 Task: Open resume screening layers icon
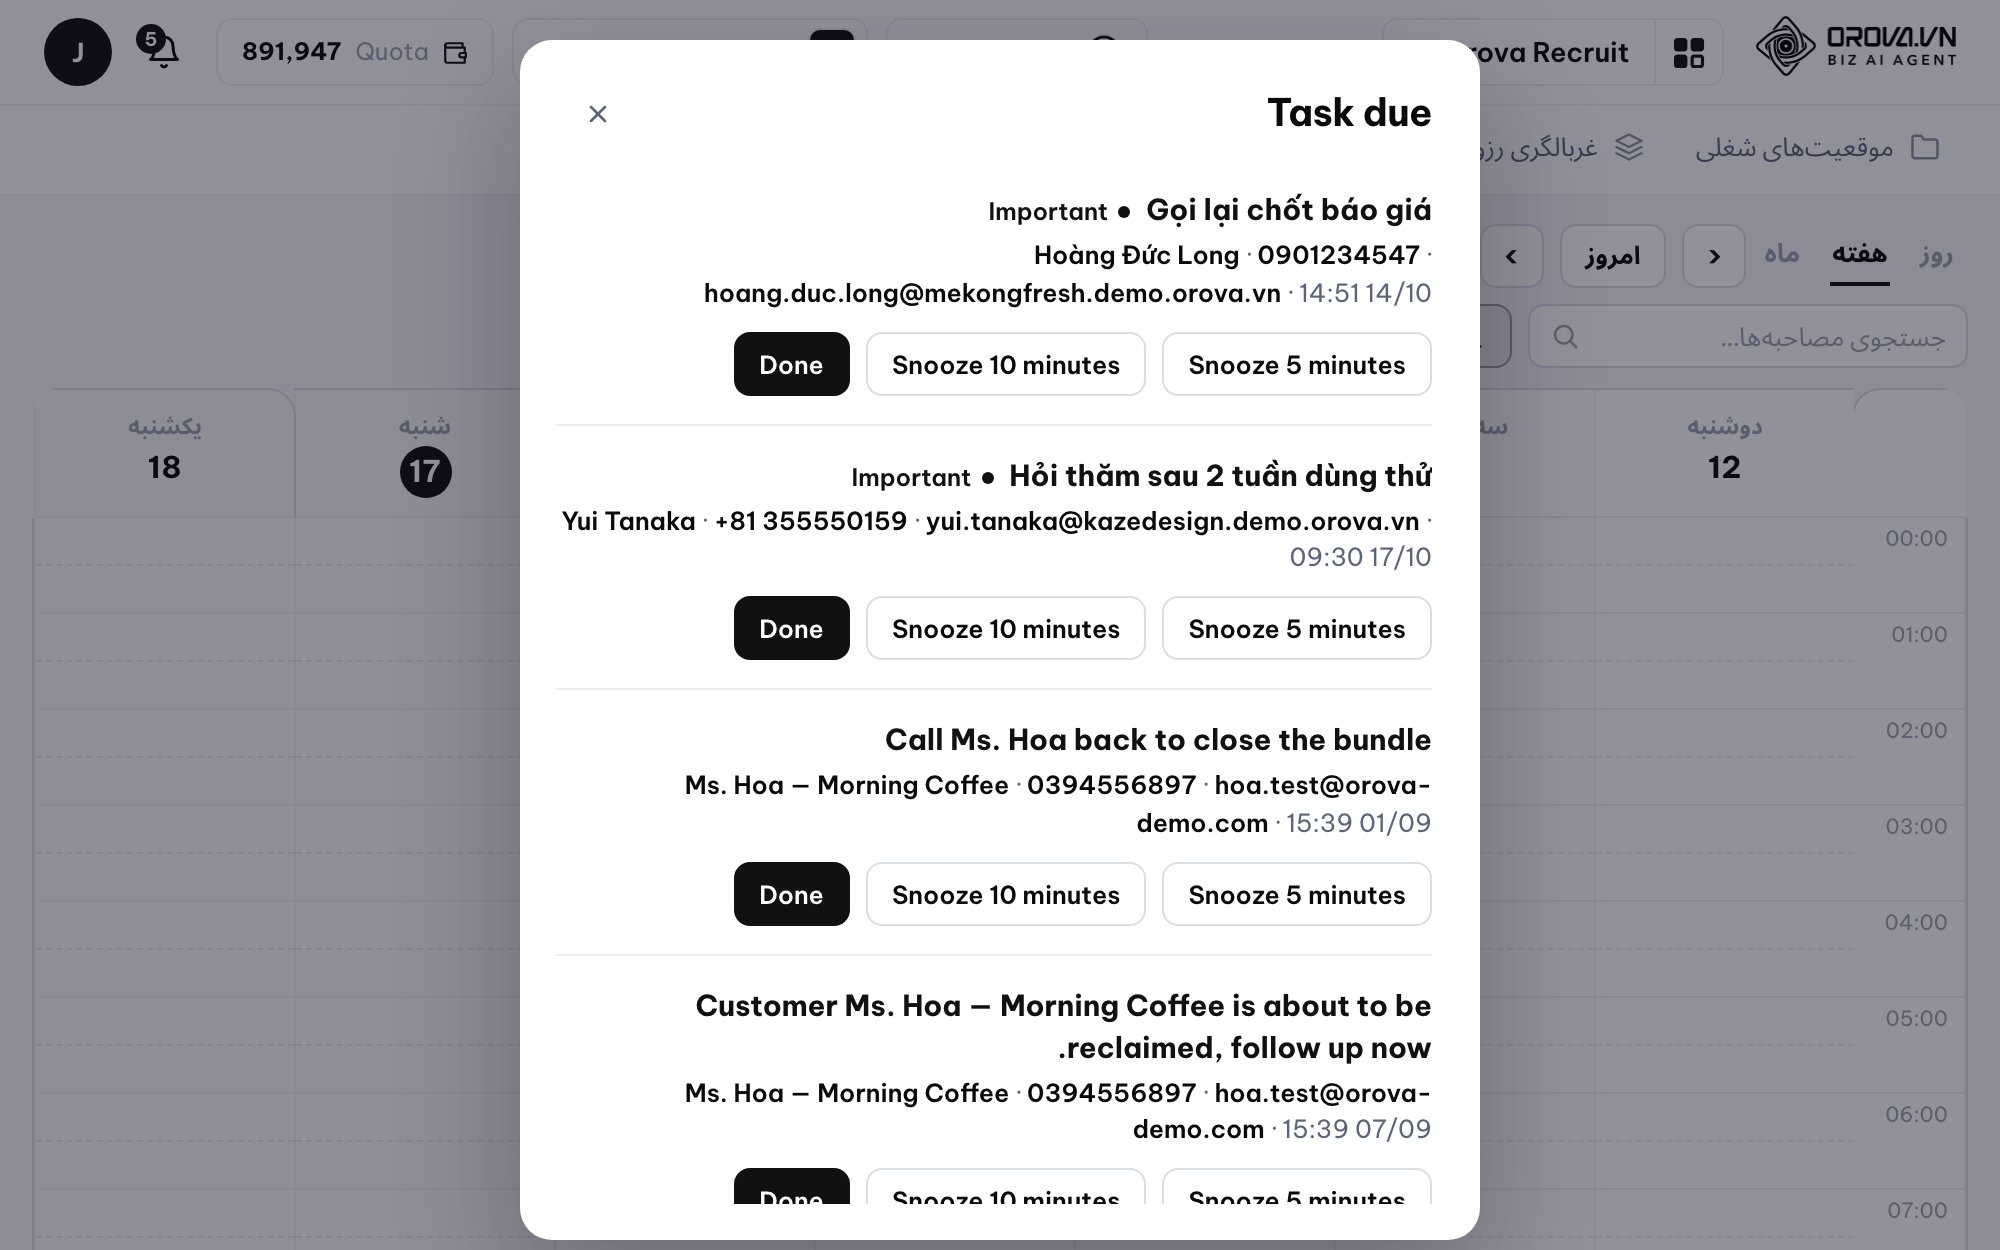(1629, 148)
